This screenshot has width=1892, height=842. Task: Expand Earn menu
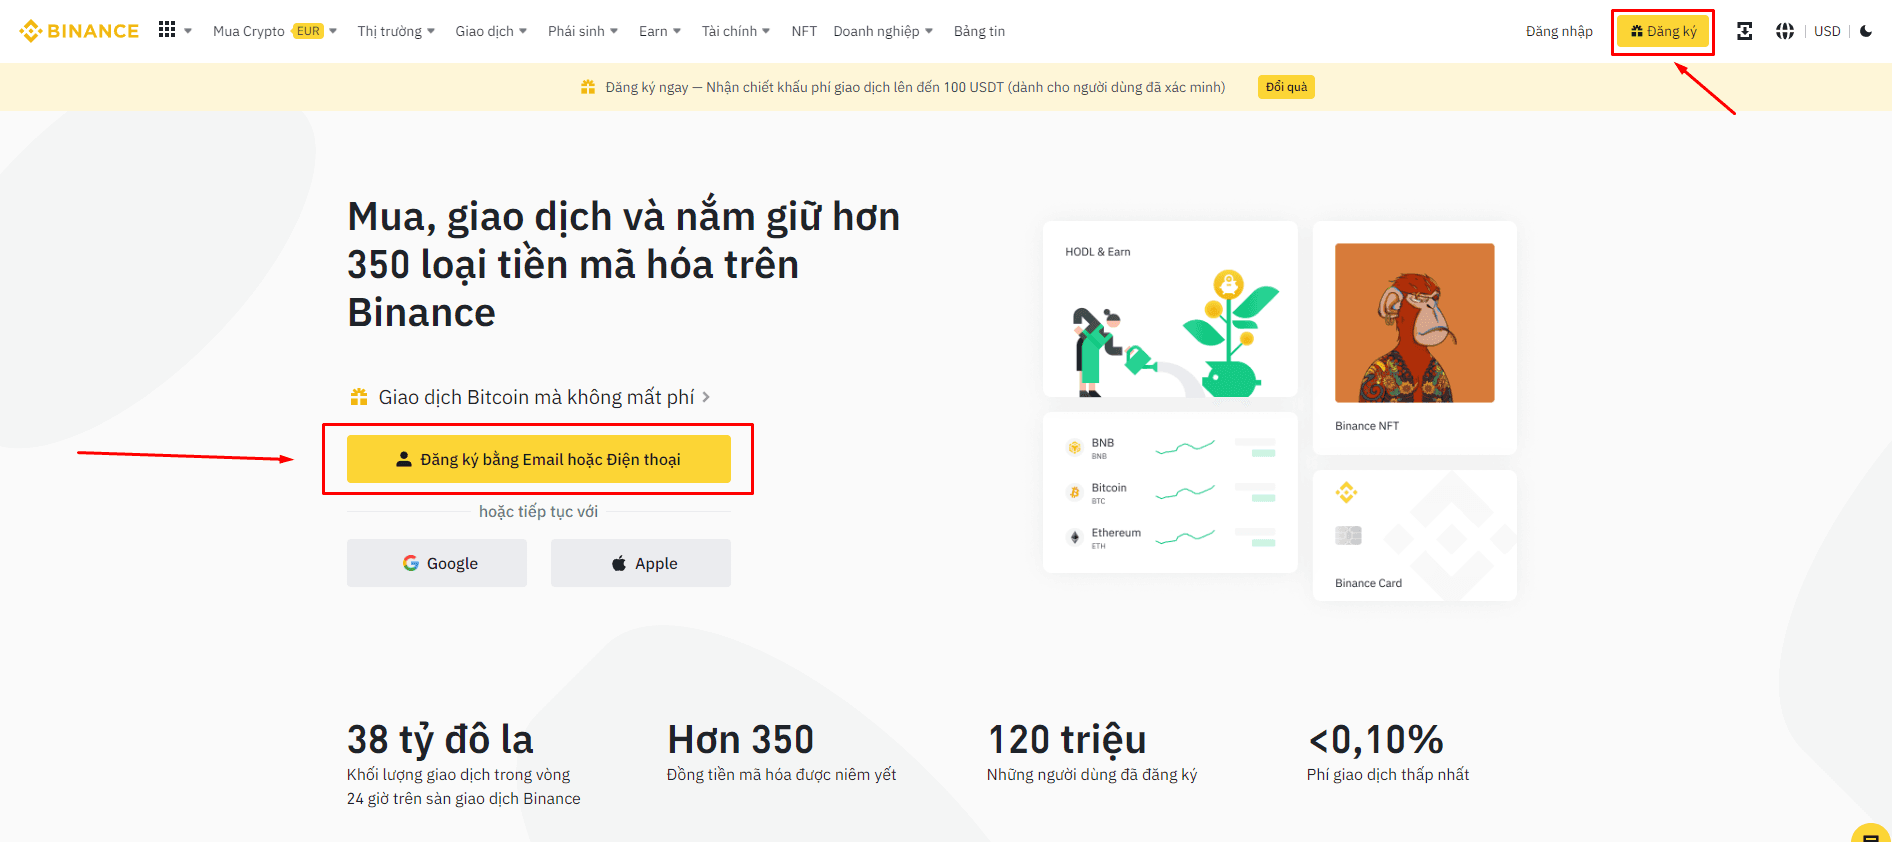coord(660,31)
